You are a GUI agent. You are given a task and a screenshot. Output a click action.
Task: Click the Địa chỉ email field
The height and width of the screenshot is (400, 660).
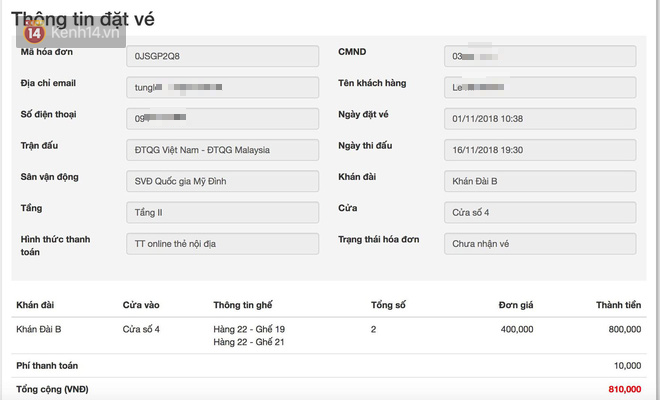223,88
